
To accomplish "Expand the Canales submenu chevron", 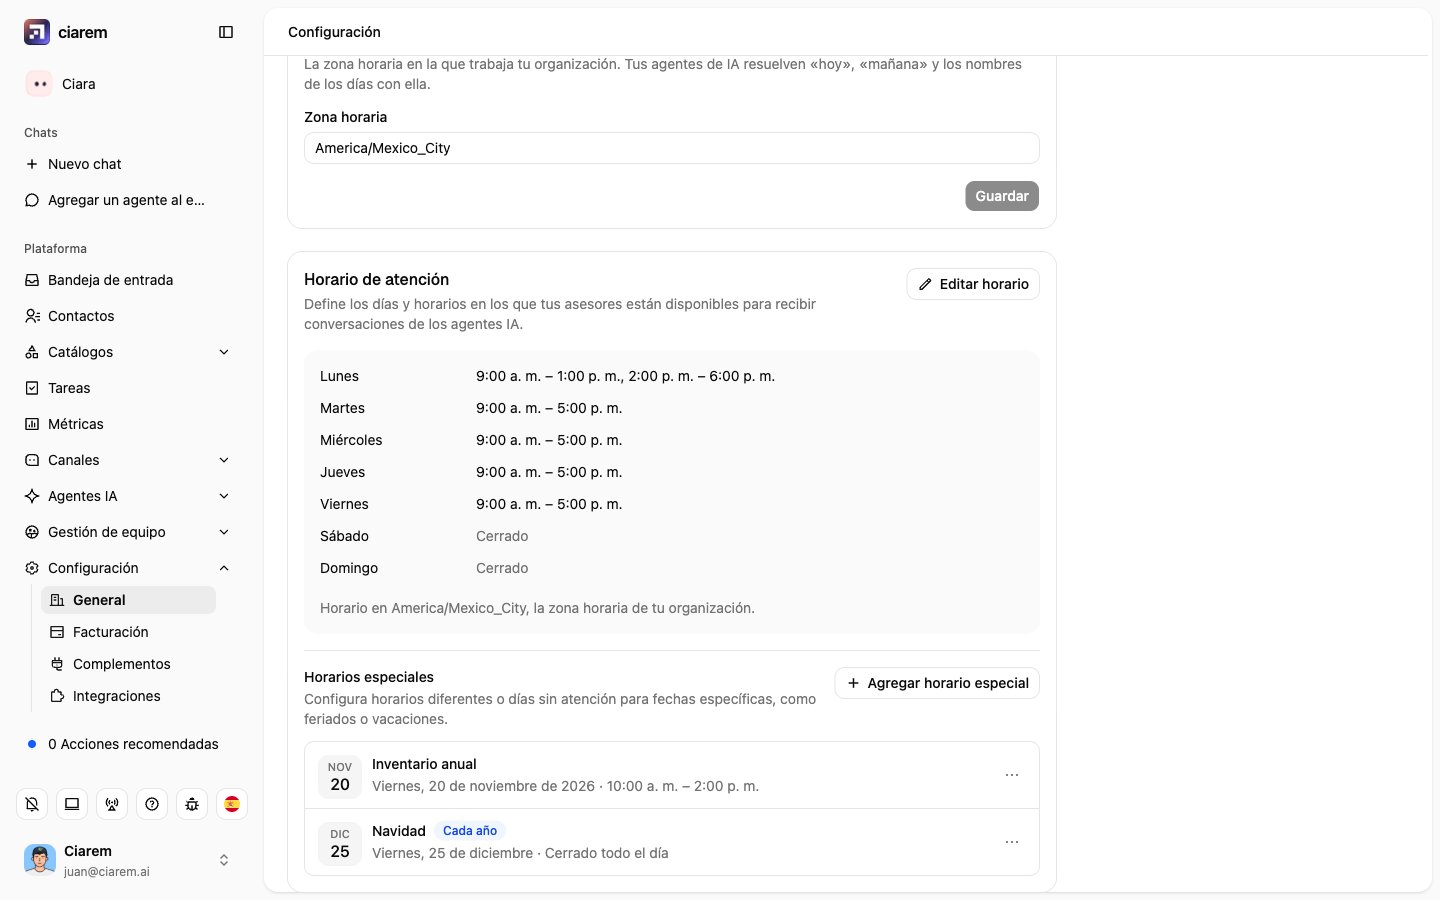I will click(x=224, y=460).
